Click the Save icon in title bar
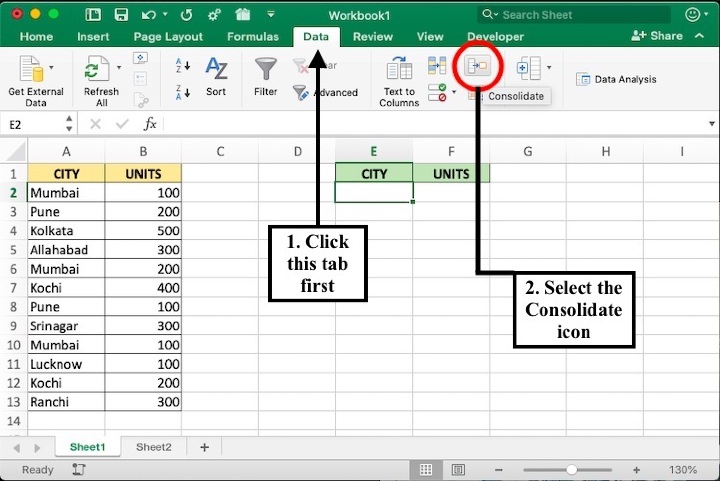720x481 pixels. pos(121,15)
